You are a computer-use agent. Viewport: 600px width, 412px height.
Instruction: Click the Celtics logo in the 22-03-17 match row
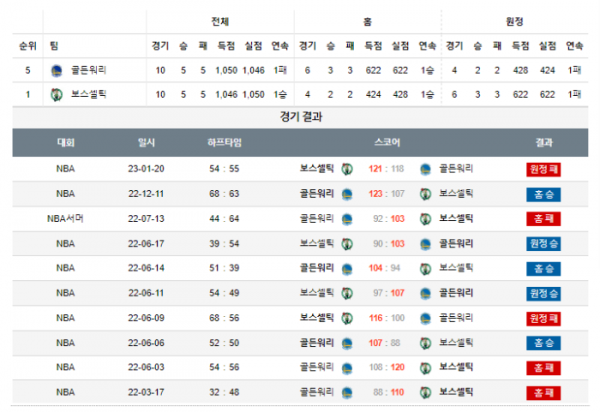[425, 393]
